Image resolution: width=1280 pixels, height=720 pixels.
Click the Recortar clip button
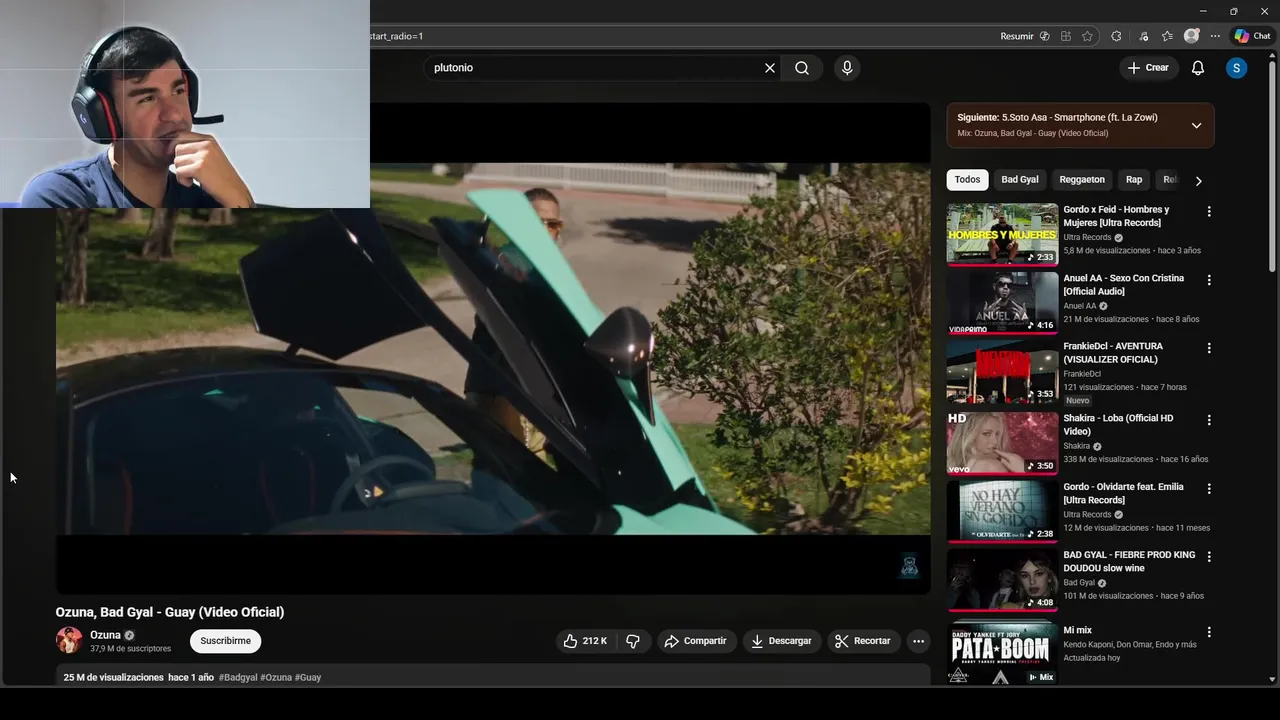(862, 641)
